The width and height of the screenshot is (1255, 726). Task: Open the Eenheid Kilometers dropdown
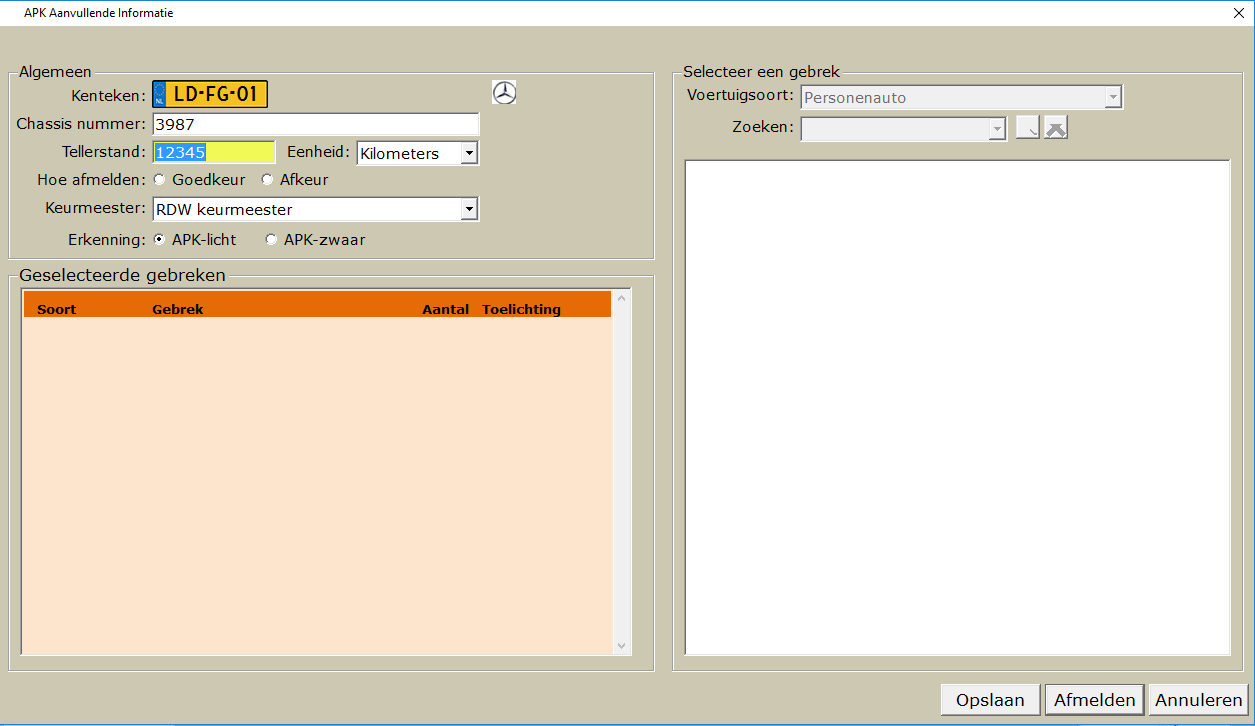tap(469, 154)
